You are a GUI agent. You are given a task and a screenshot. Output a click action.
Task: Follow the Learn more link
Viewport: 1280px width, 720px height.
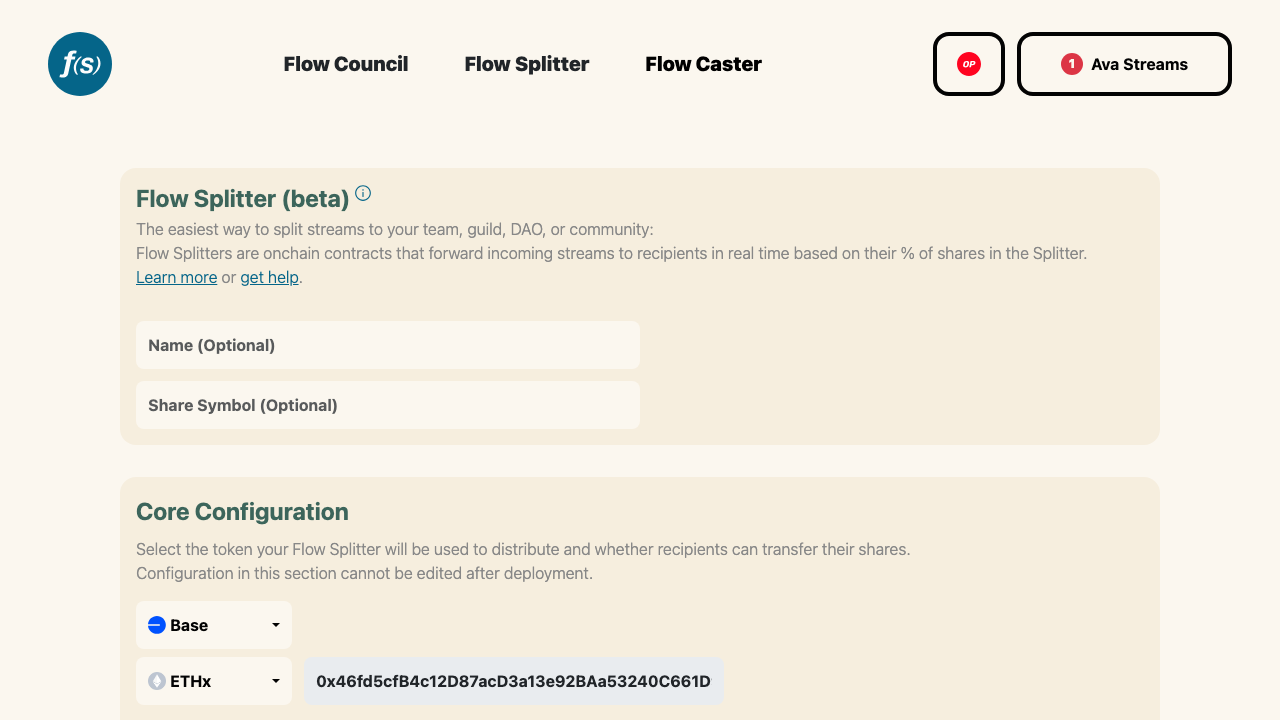176,277
